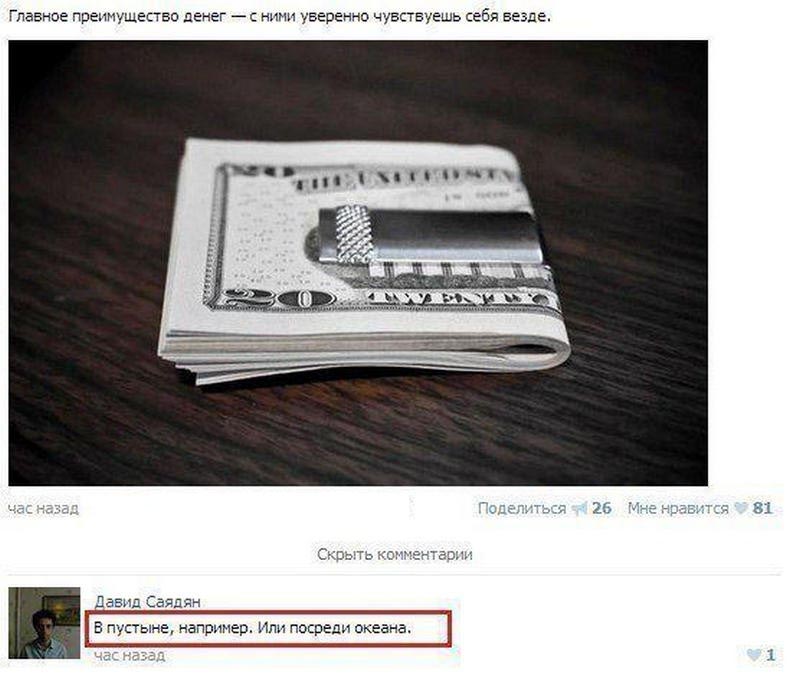Click the share count 26

[x=602, y=508]
